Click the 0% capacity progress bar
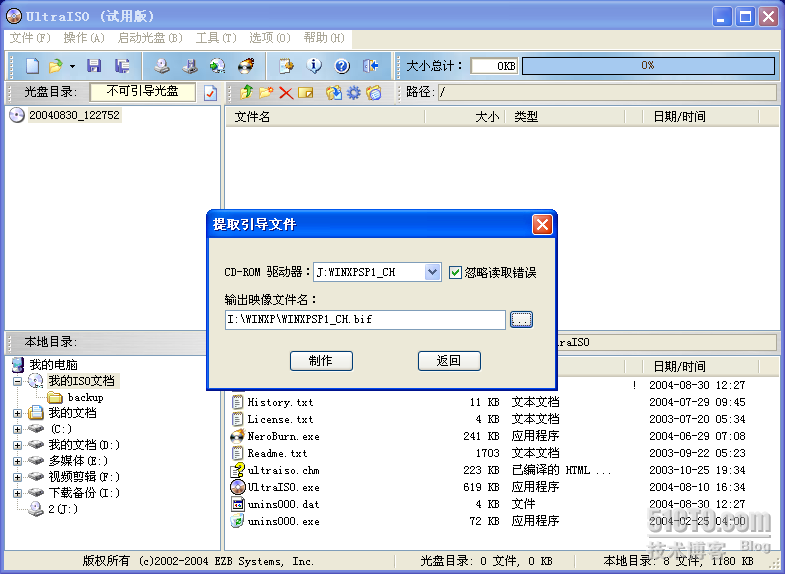 tap(648, 66)
